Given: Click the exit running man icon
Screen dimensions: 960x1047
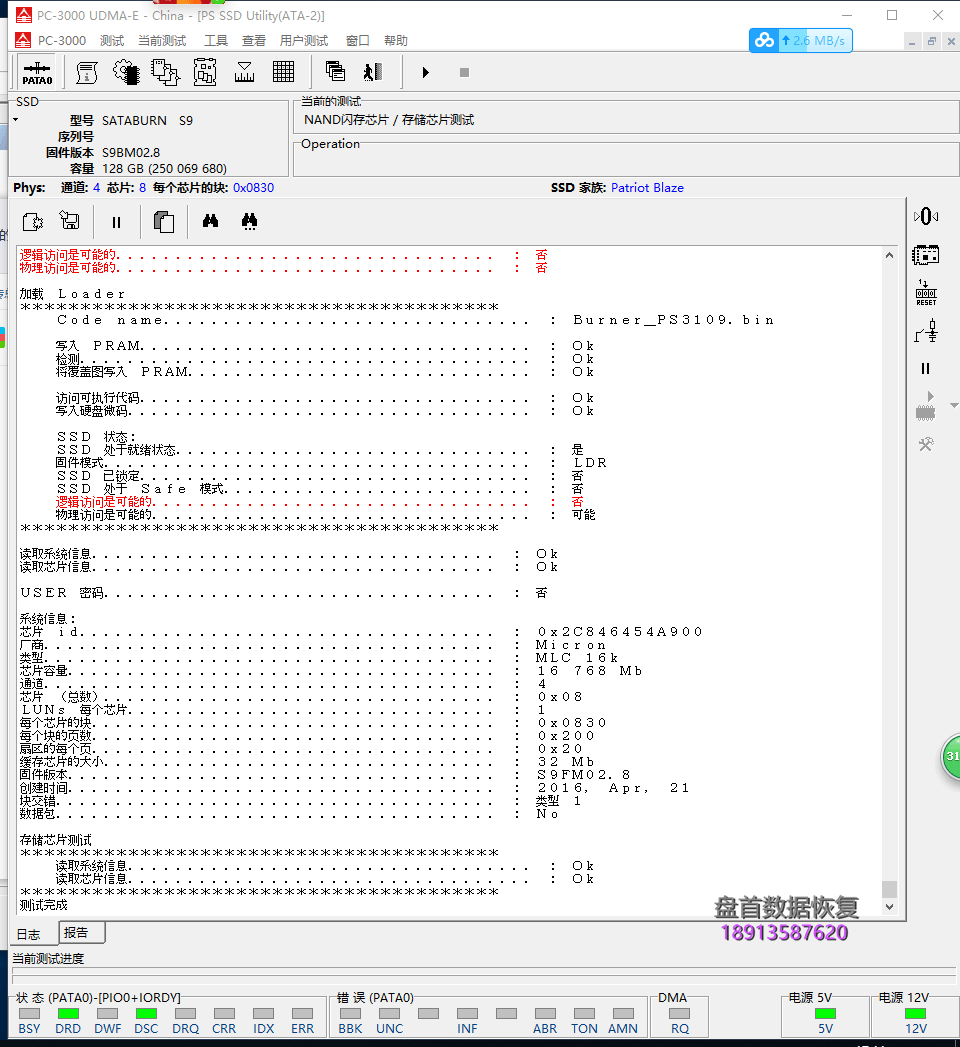Looking at the screenshot, I should [373, 72].
